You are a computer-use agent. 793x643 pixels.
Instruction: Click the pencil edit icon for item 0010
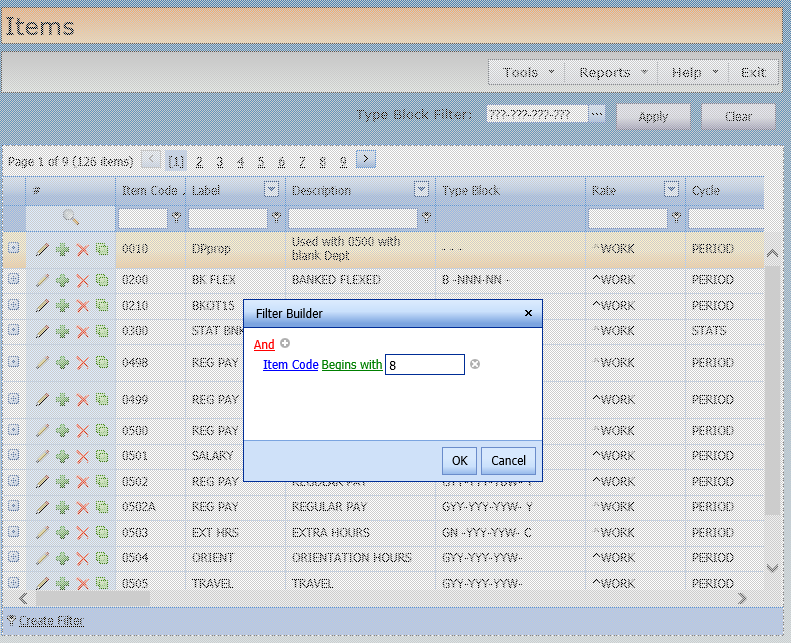42,249
